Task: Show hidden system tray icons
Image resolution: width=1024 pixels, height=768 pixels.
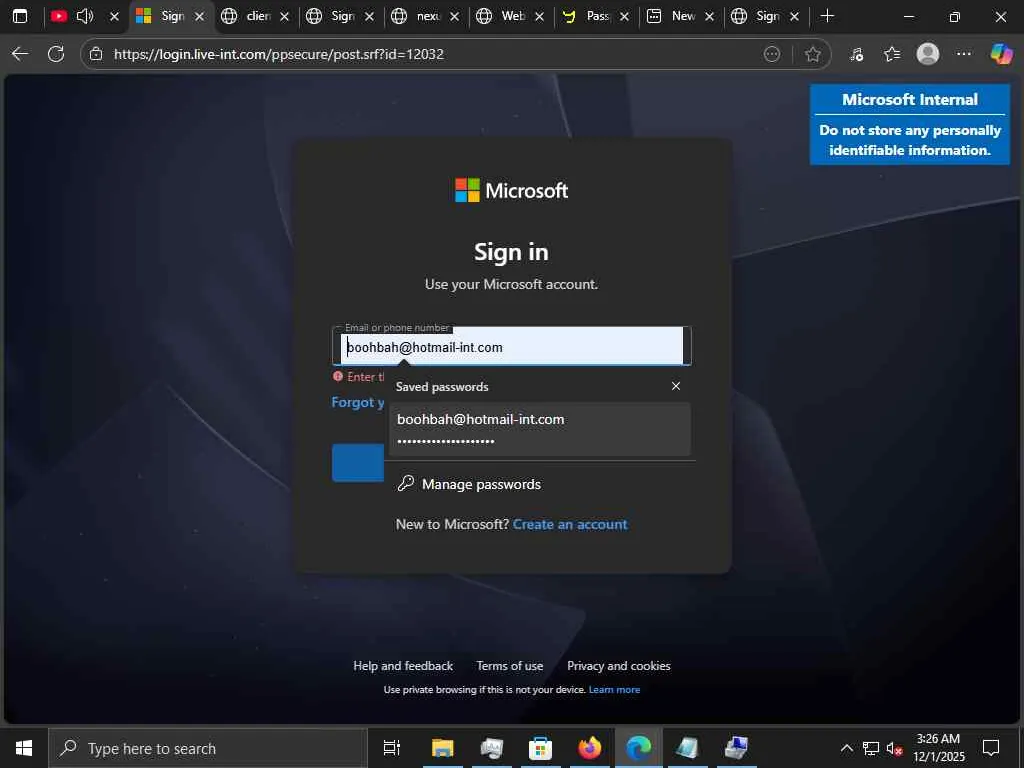Action: tap(846, 748)
